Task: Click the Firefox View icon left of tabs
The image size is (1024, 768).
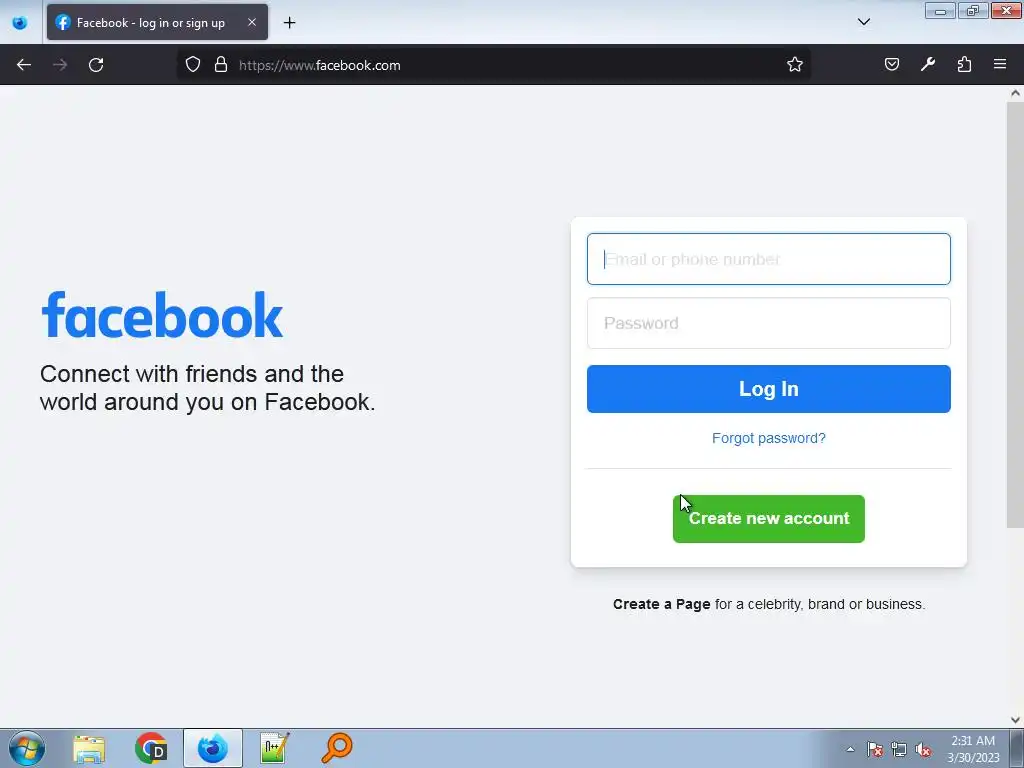Action: (x=20, y=23)
